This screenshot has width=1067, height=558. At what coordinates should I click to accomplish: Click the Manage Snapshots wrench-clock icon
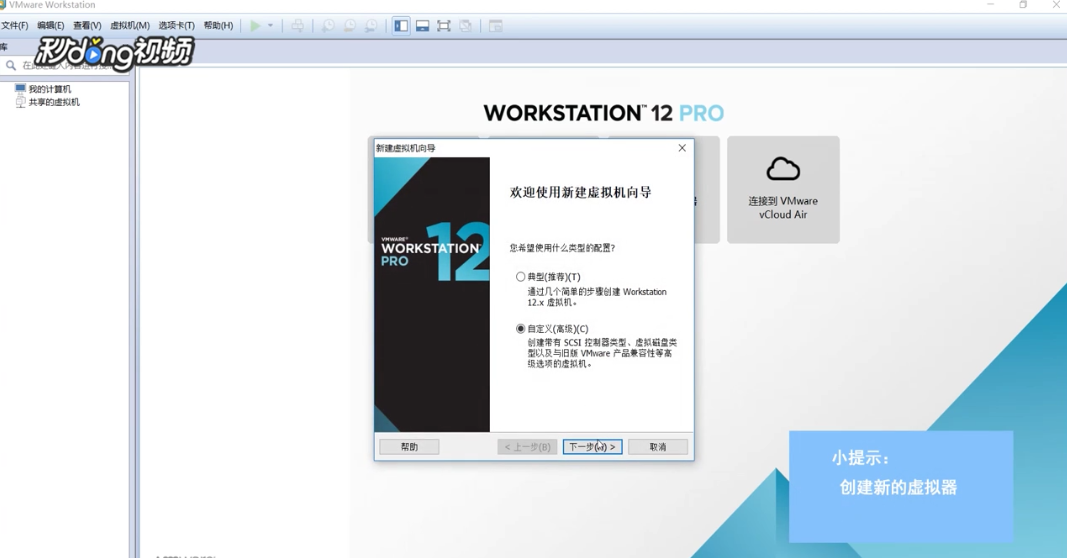(372, 26)
